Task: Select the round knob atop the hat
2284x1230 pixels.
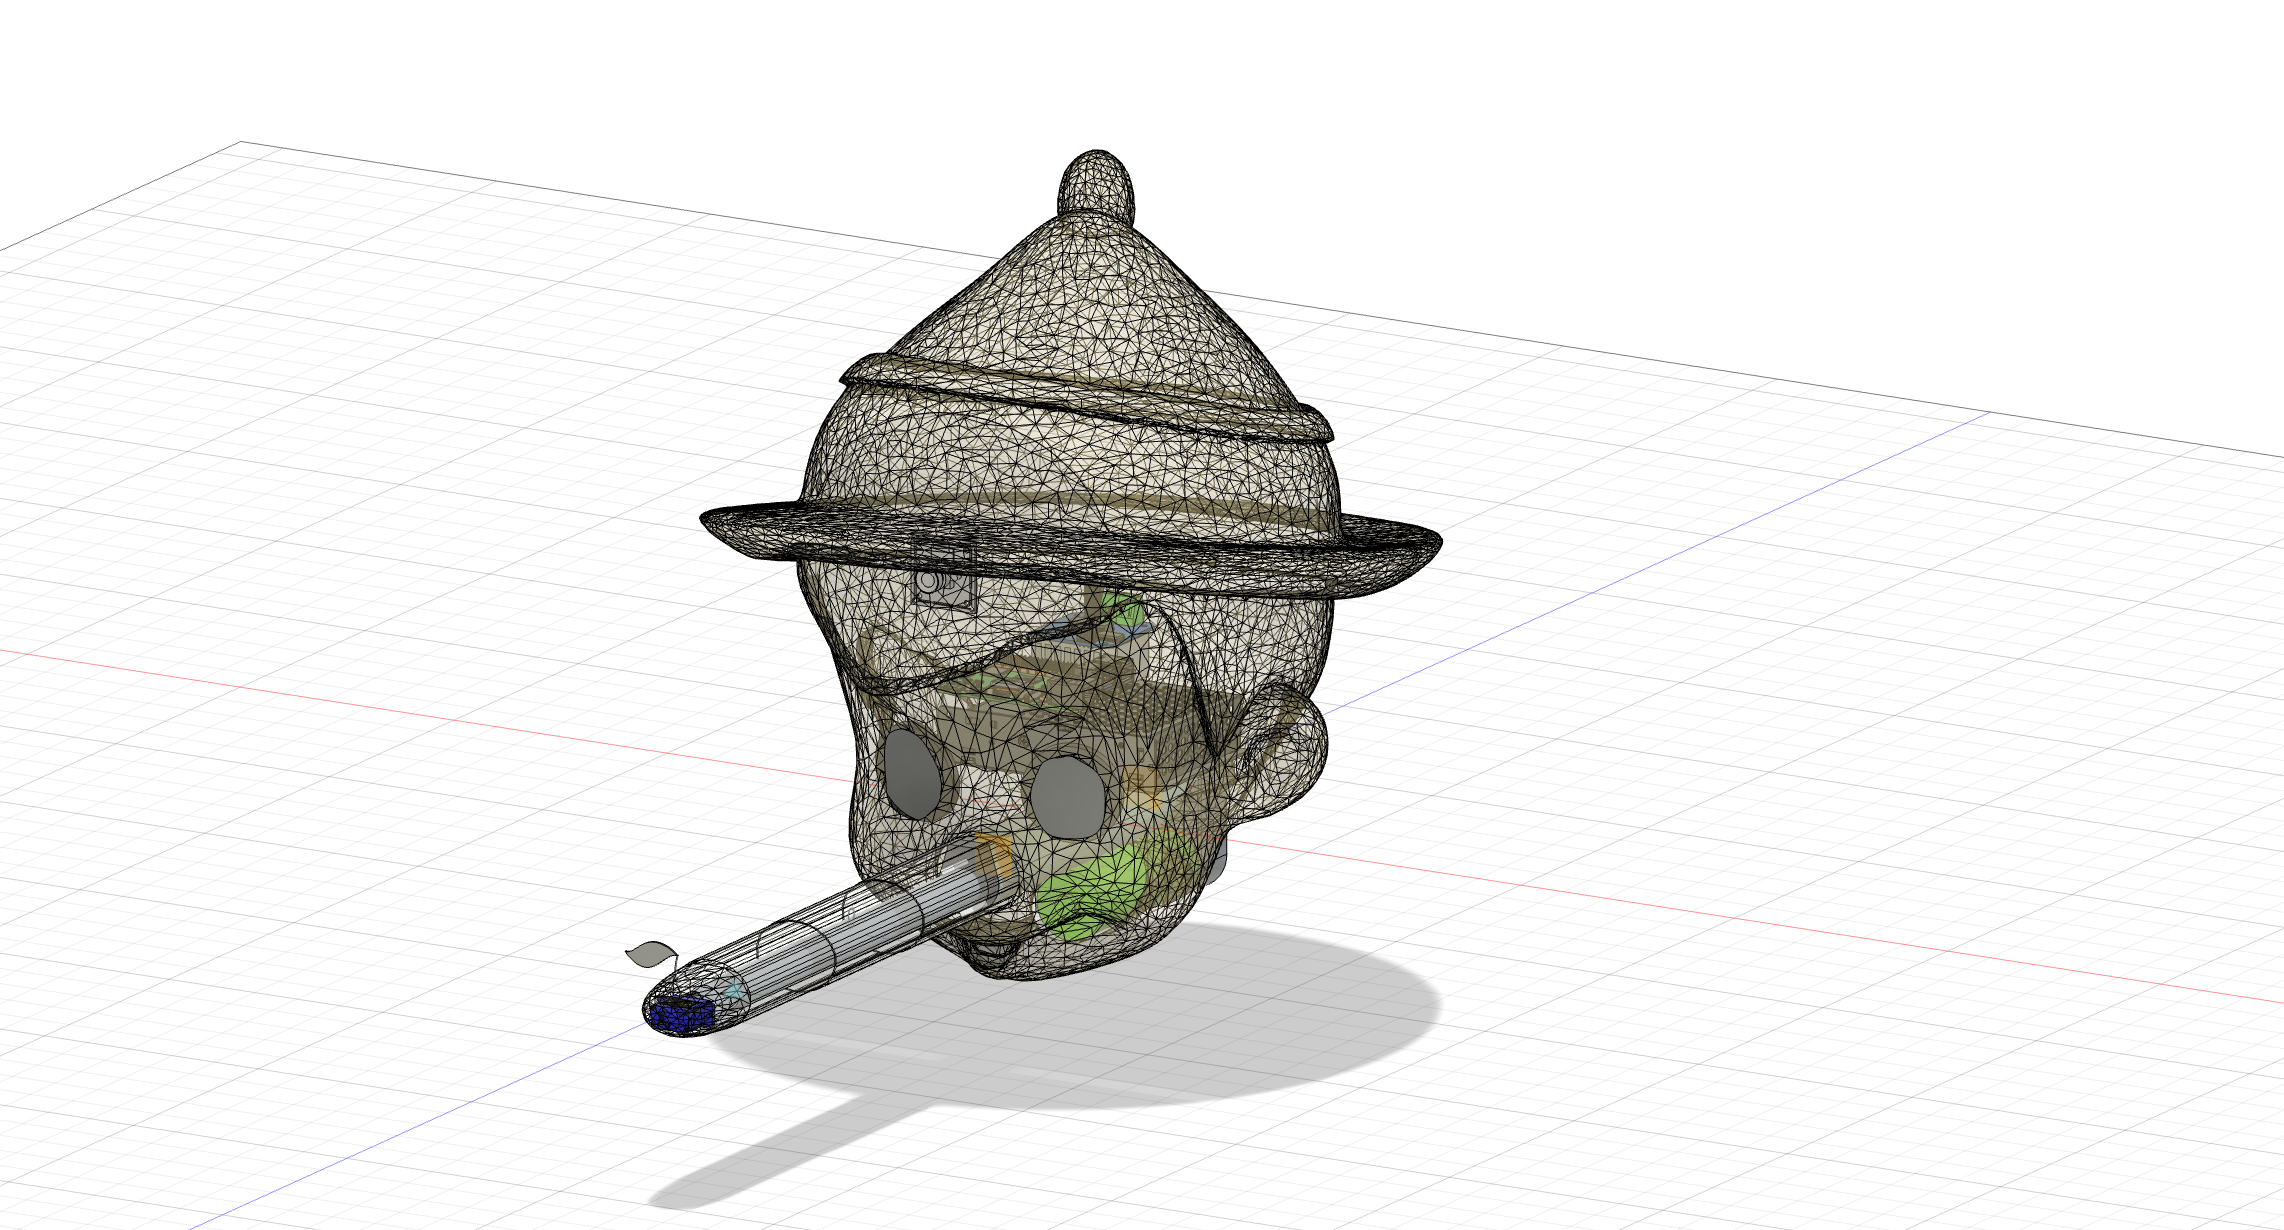Action: [1097, 185]
